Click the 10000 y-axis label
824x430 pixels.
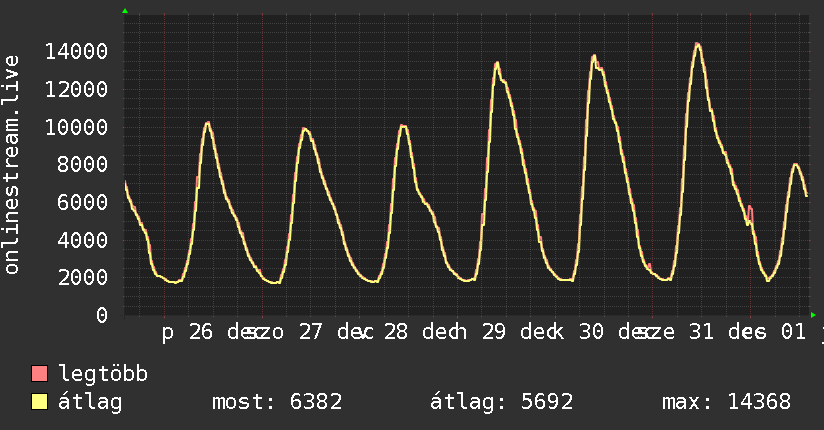pyautogui.click(x=76, y=127)
